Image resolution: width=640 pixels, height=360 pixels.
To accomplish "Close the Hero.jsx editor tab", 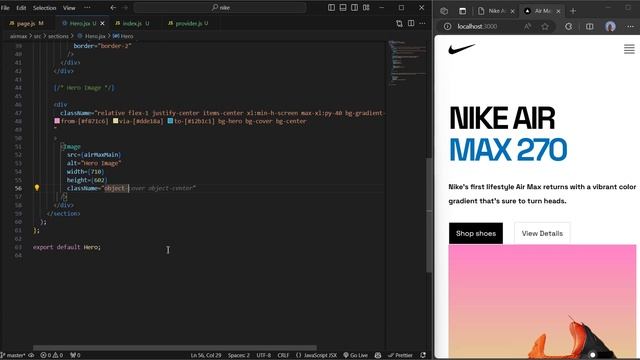I will pos(102,24).
